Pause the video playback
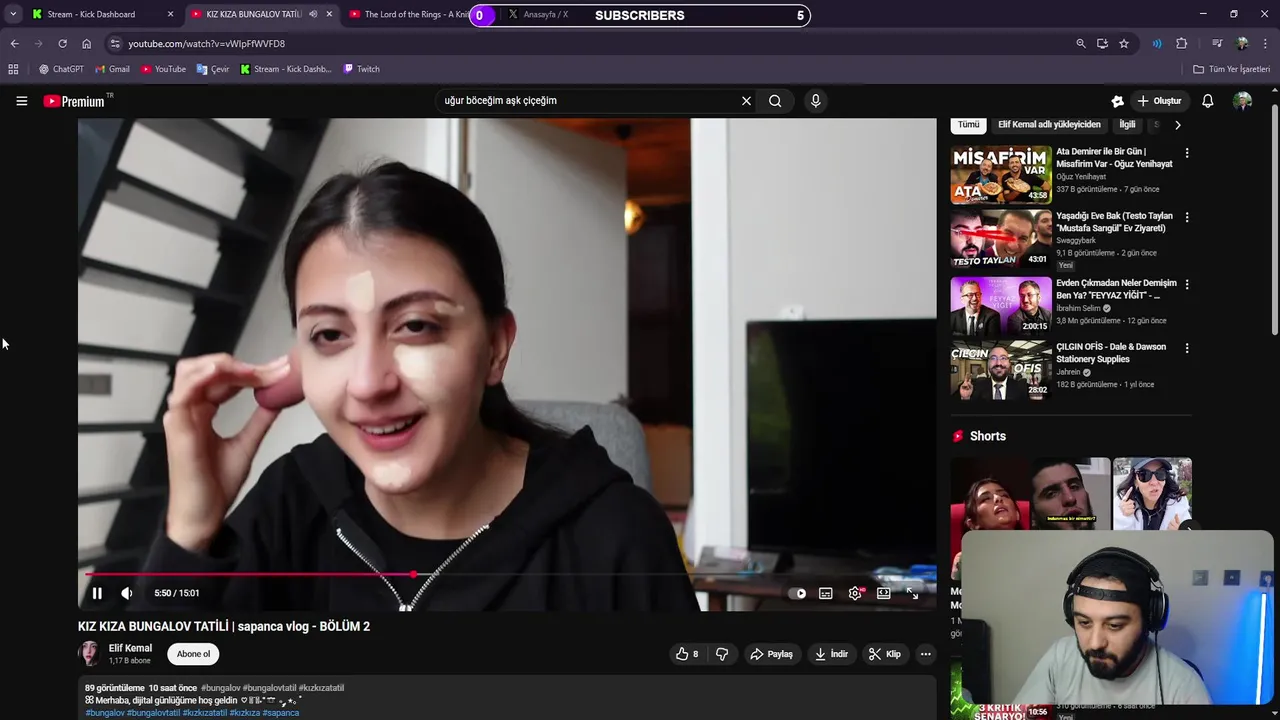 click(97, 593)
